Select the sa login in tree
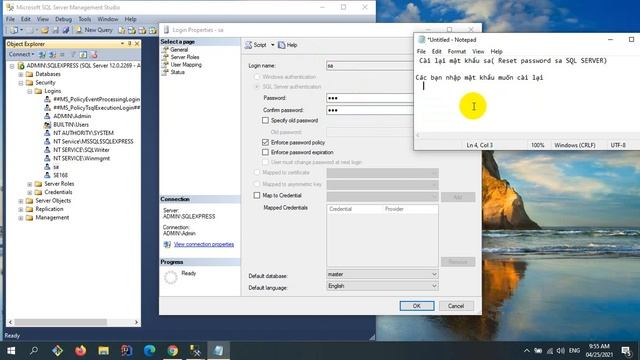This screenshot has width=640, height=360. click(x=56, y=167)
